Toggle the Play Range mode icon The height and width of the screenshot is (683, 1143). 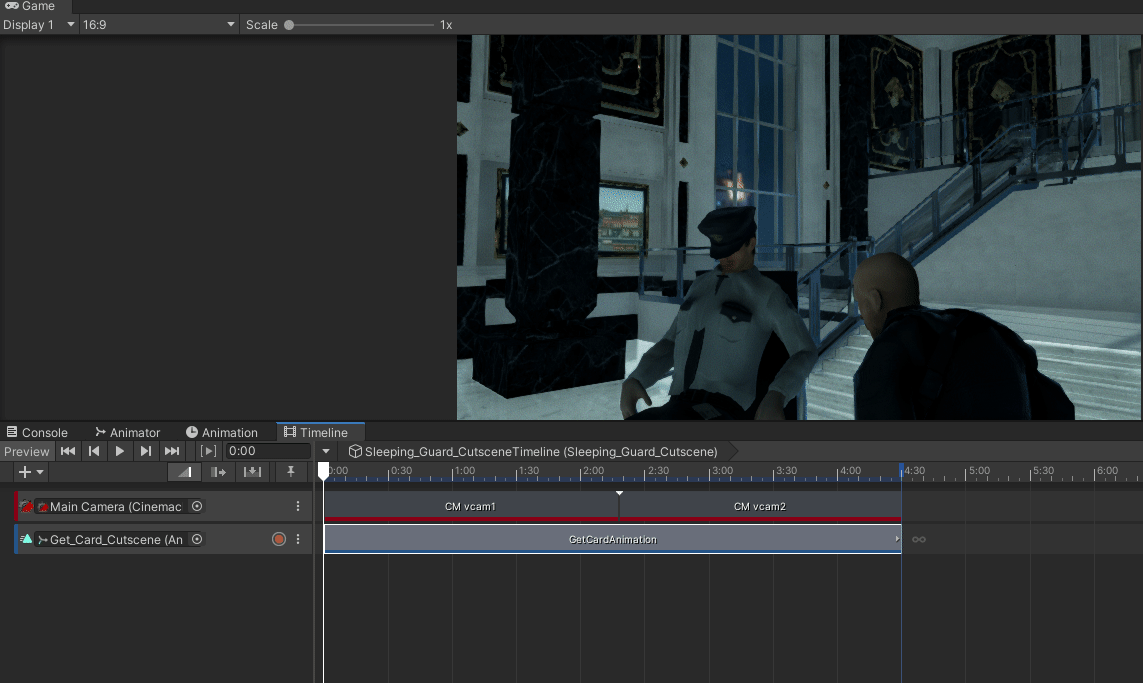(208, 451)
